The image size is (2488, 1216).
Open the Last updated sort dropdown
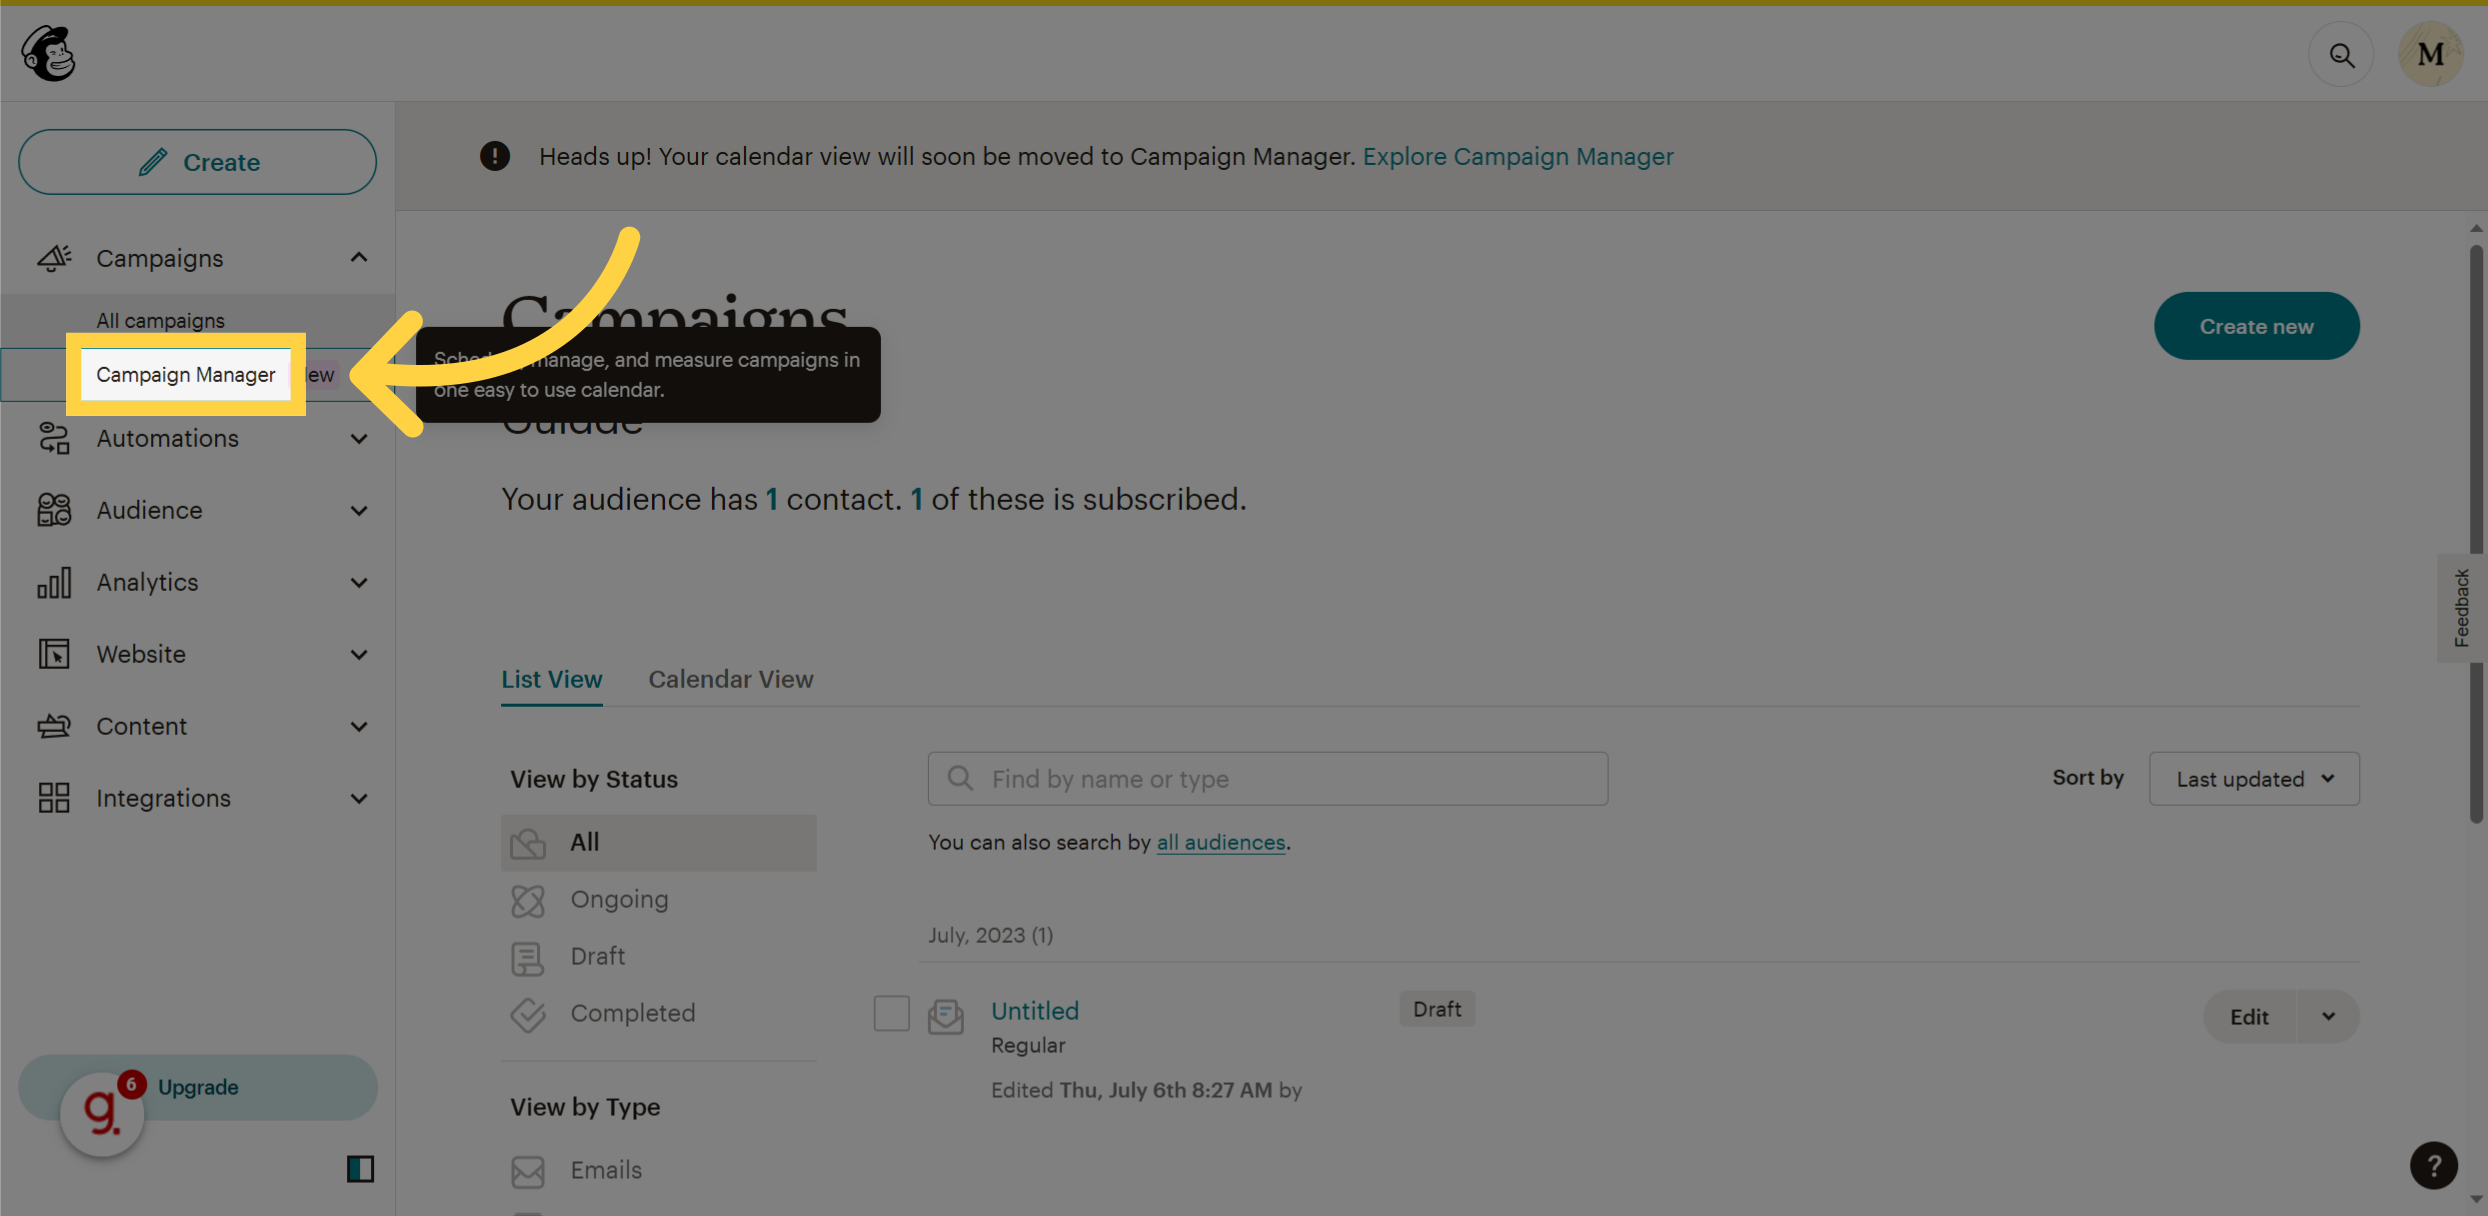[x=2254, y=778]
